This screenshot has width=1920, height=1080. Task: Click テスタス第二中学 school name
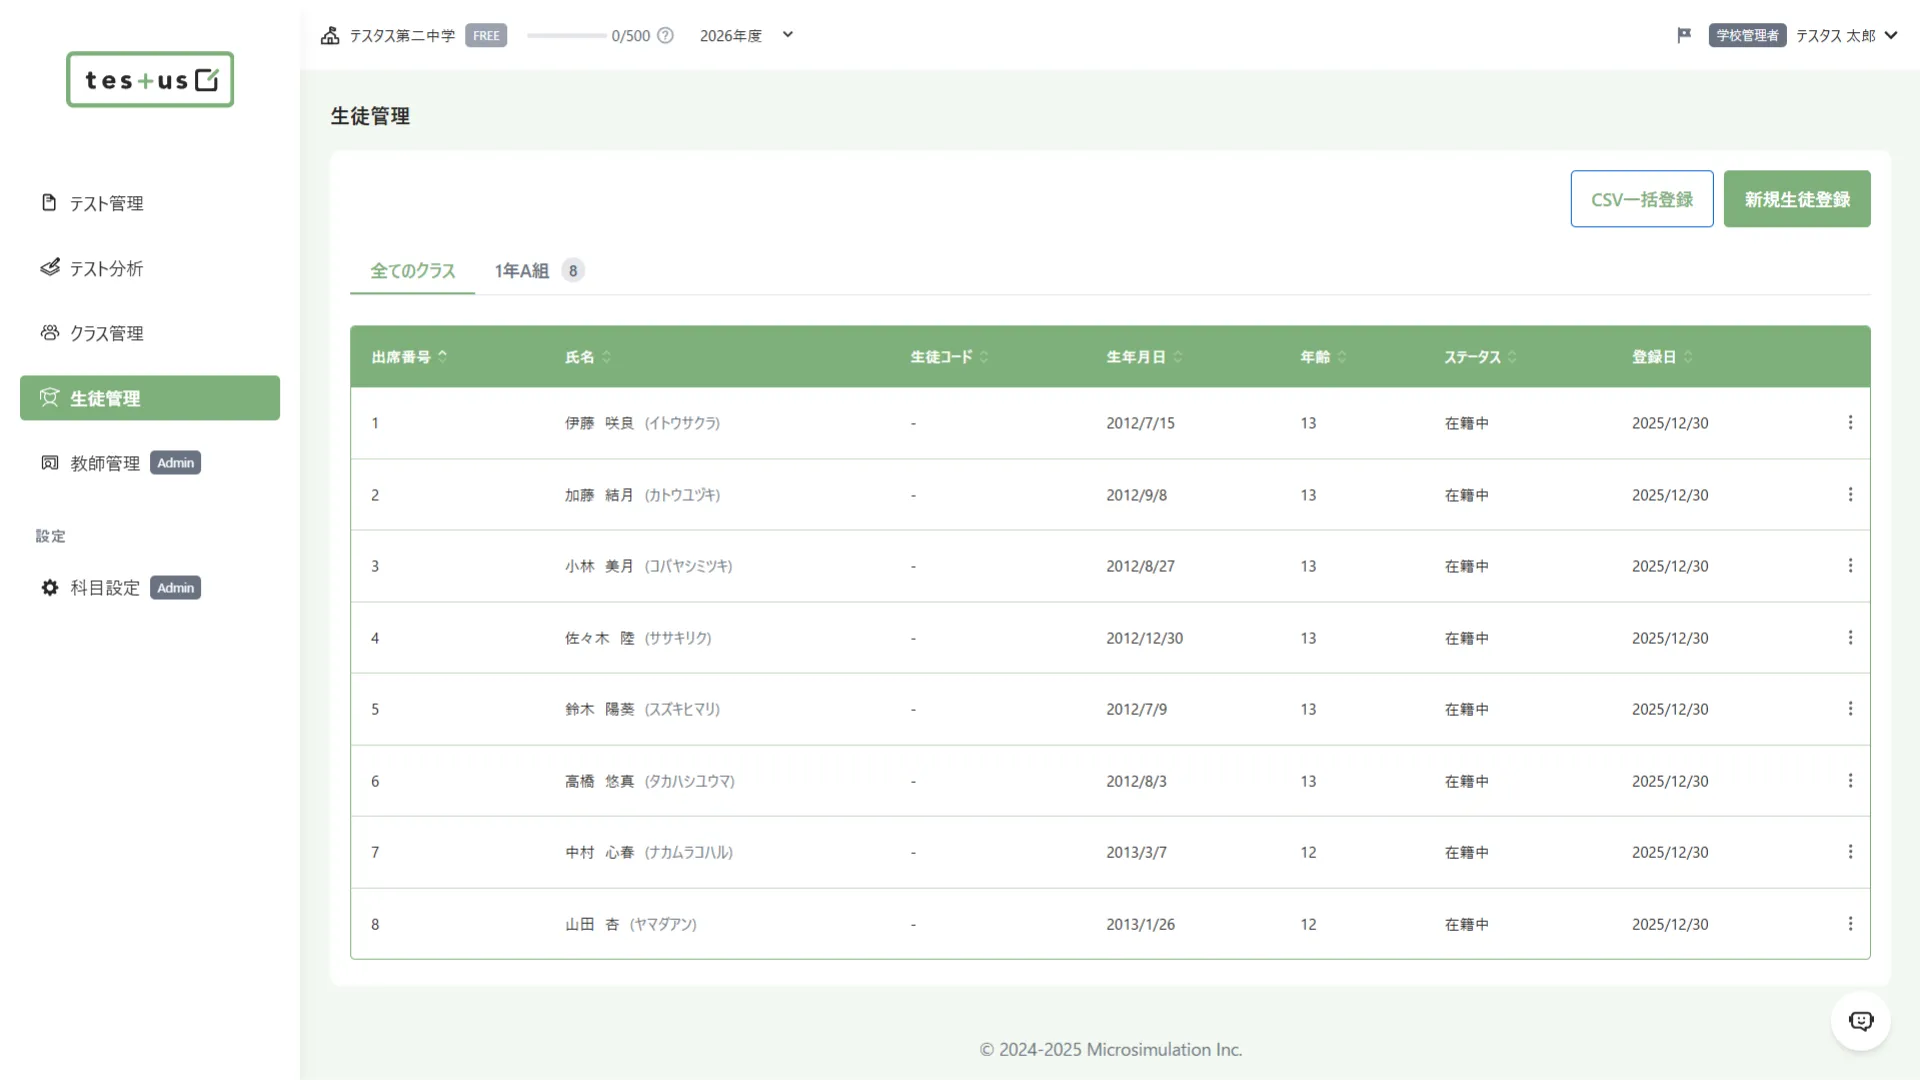[402, 36]
